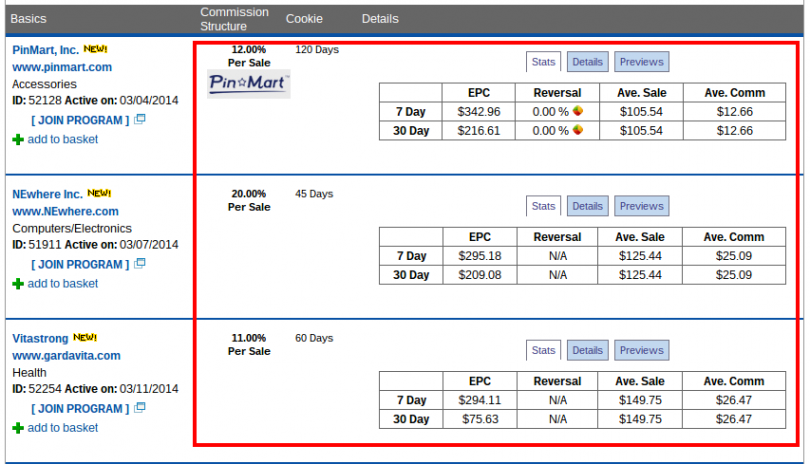Click the green plus icon in Vitastrong row
Viewport: 810px width, 464px height.
click(18, 428)
